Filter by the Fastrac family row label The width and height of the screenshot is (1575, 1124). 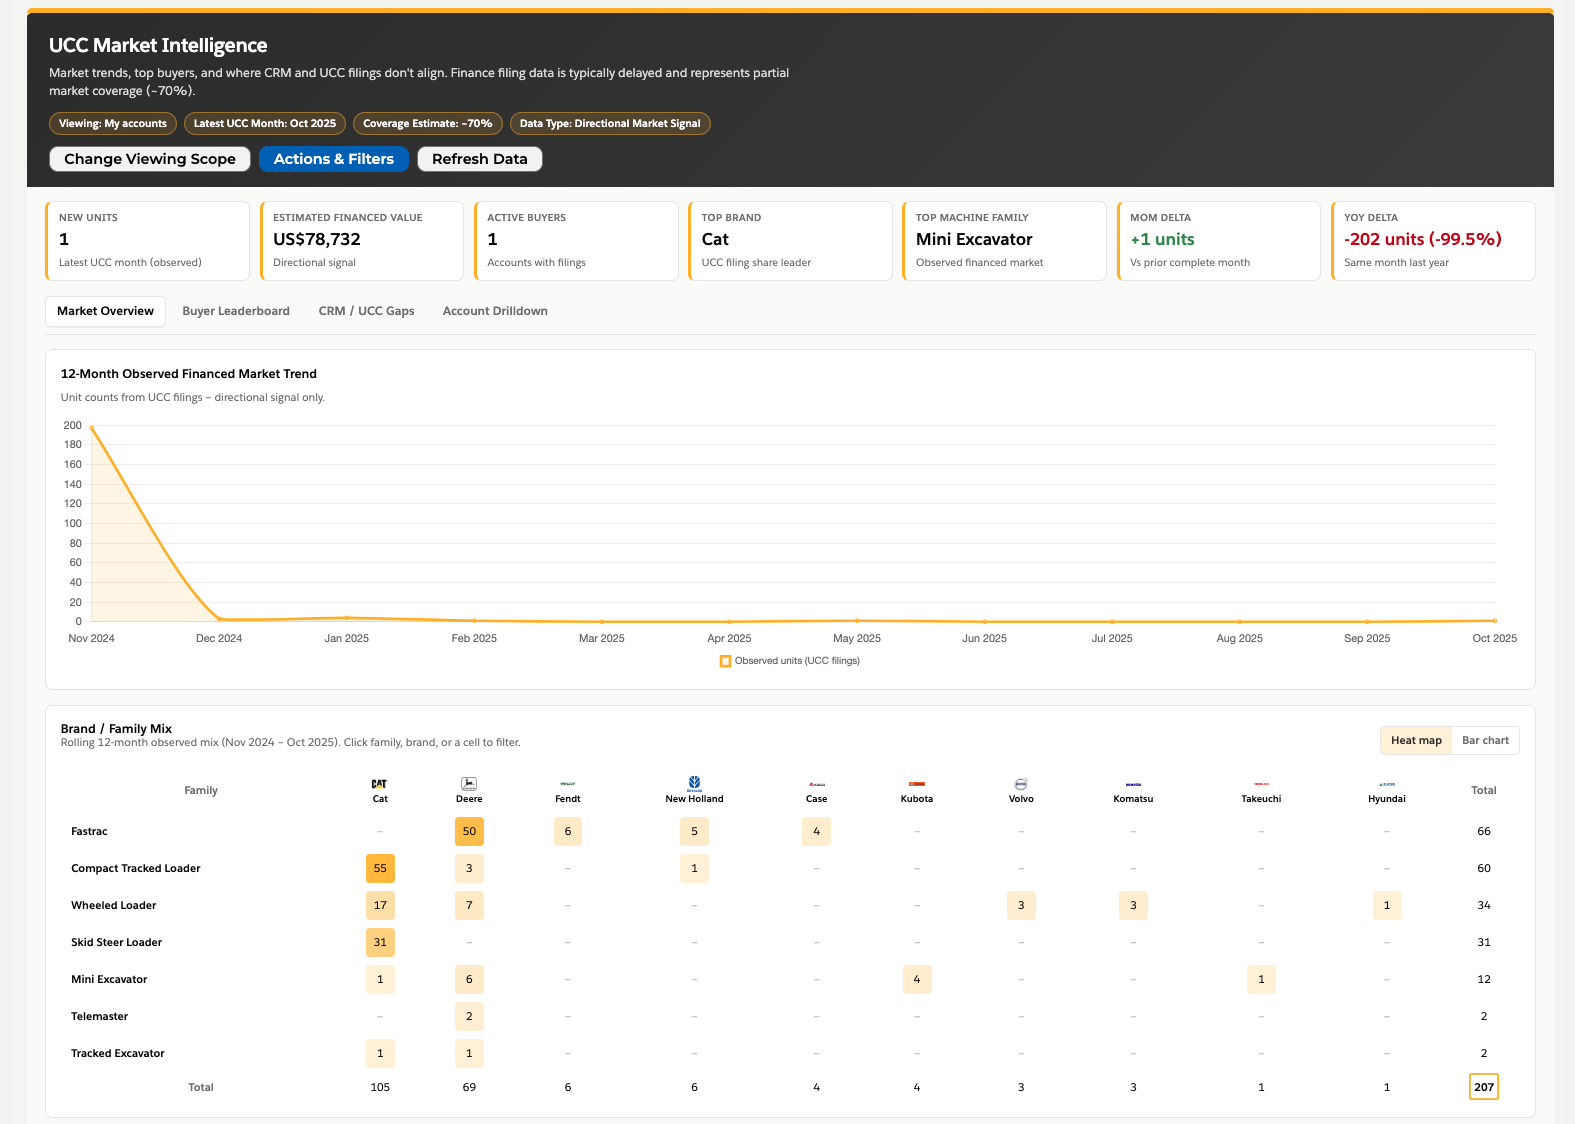[89, 831]
